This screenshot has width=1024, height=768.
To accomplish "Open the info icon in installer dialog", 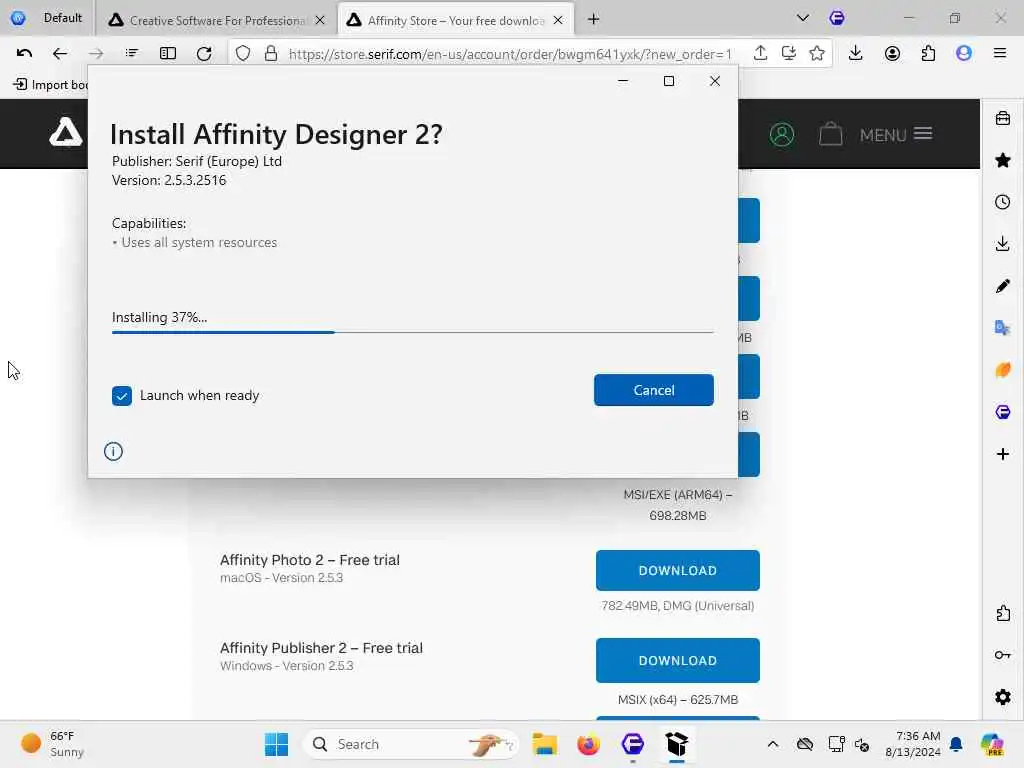I will point(113,451).
